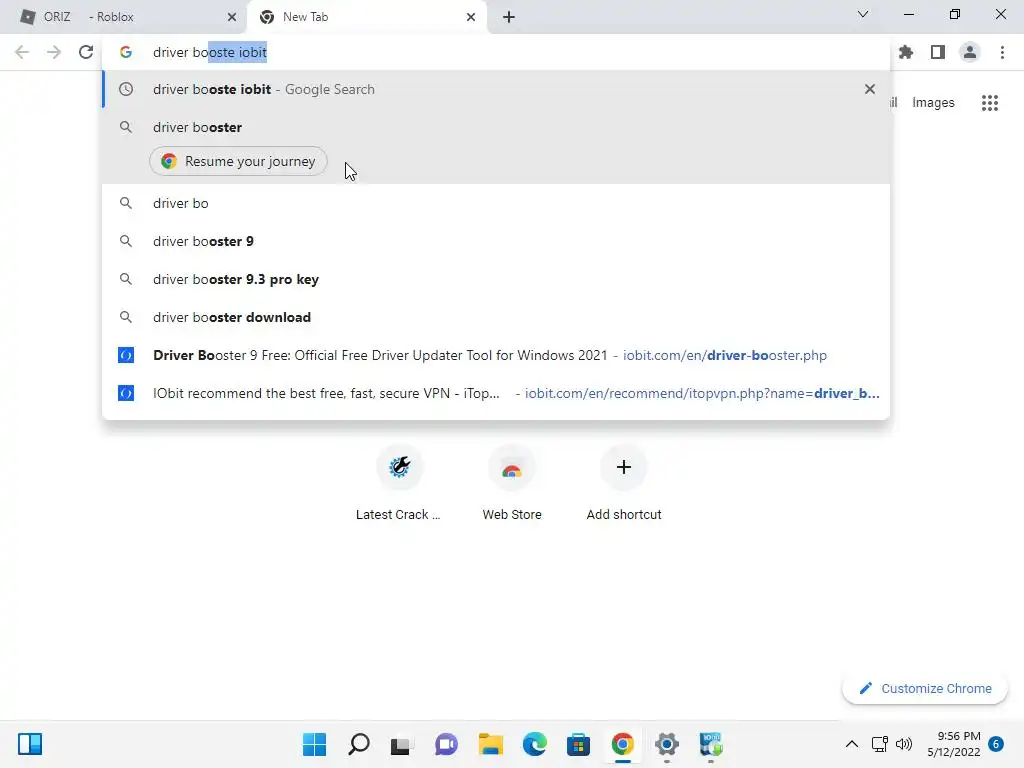Open the IObit recommend VPN page suggestion
Screen dimensions: 1024x768
tap(496, 393)
